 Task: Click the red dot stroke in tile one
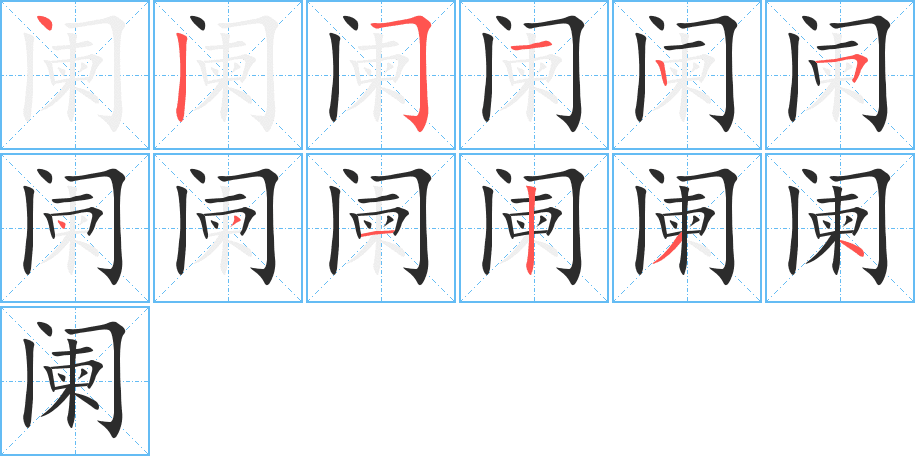45,25
